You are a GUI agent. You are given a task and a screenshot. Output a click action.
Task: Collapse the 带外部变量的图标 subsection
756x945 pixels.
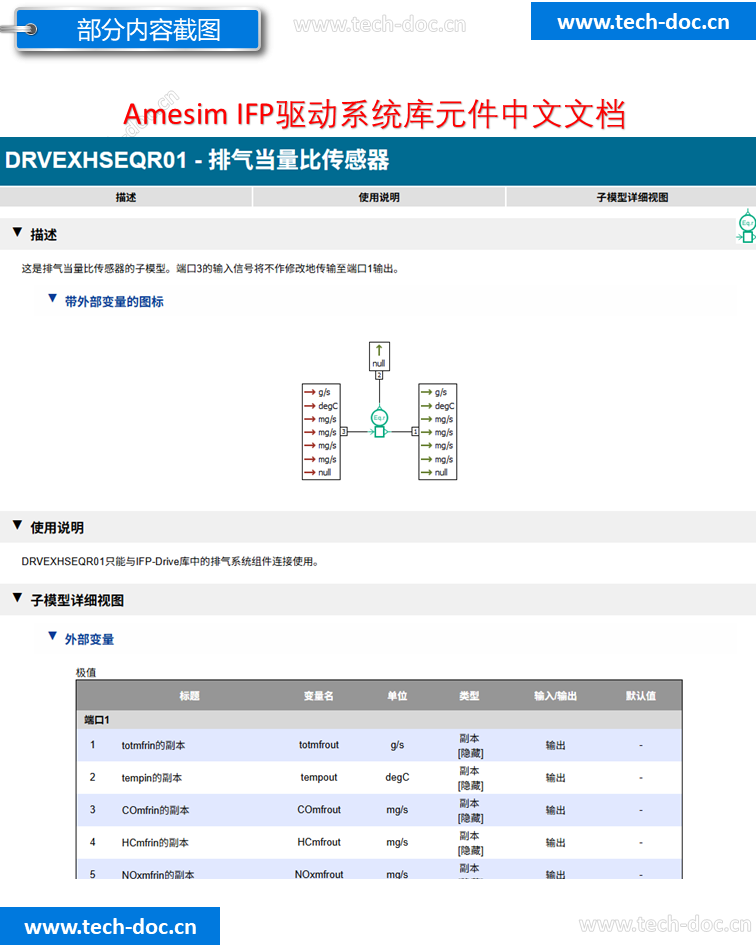[x=52, y=299]
